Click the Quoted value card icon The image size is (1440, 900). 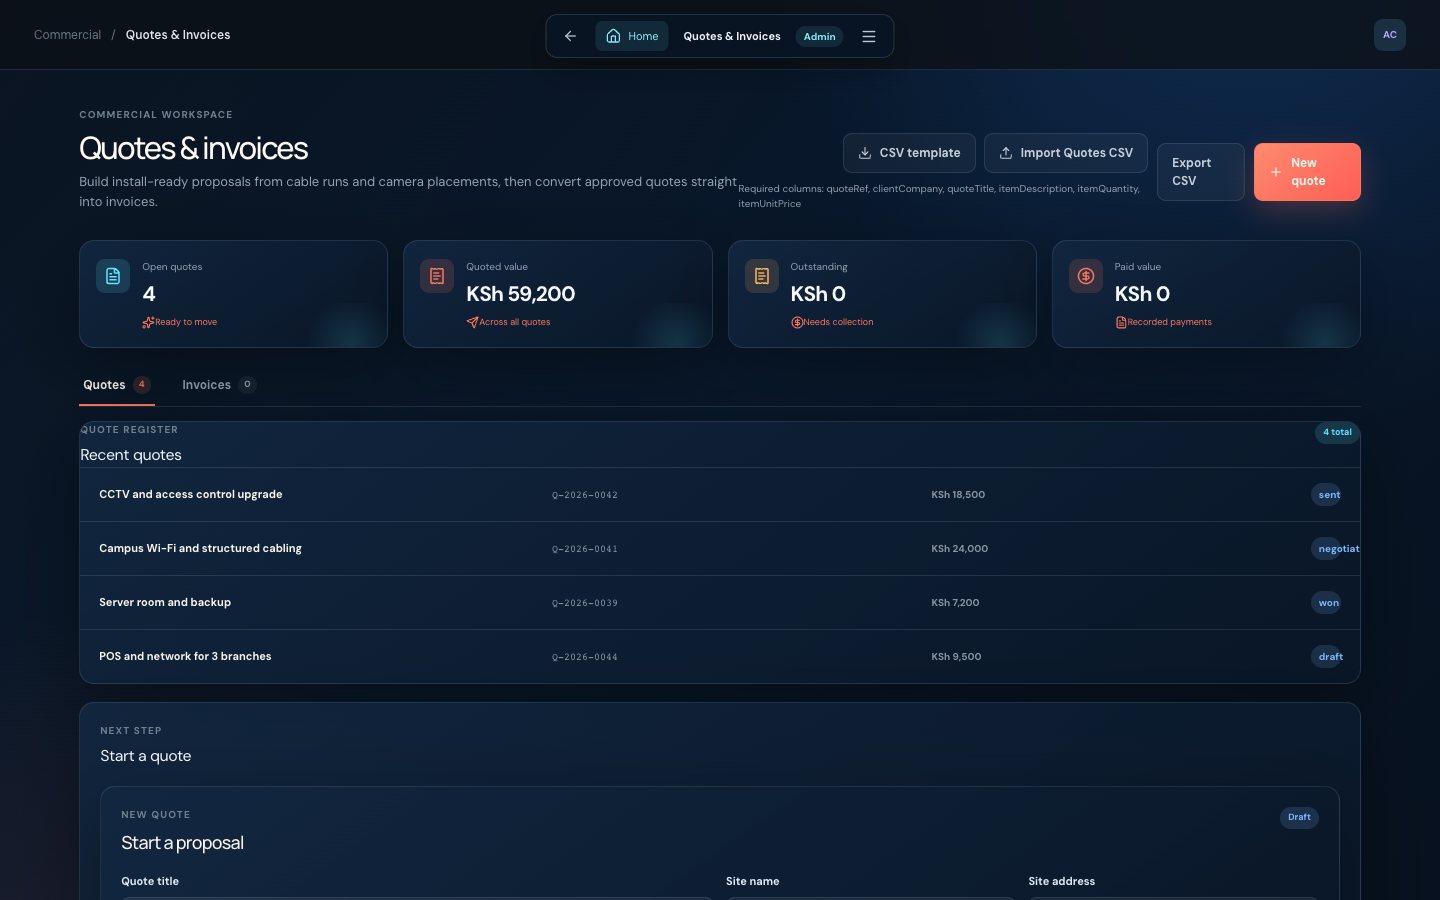(437, 276)
